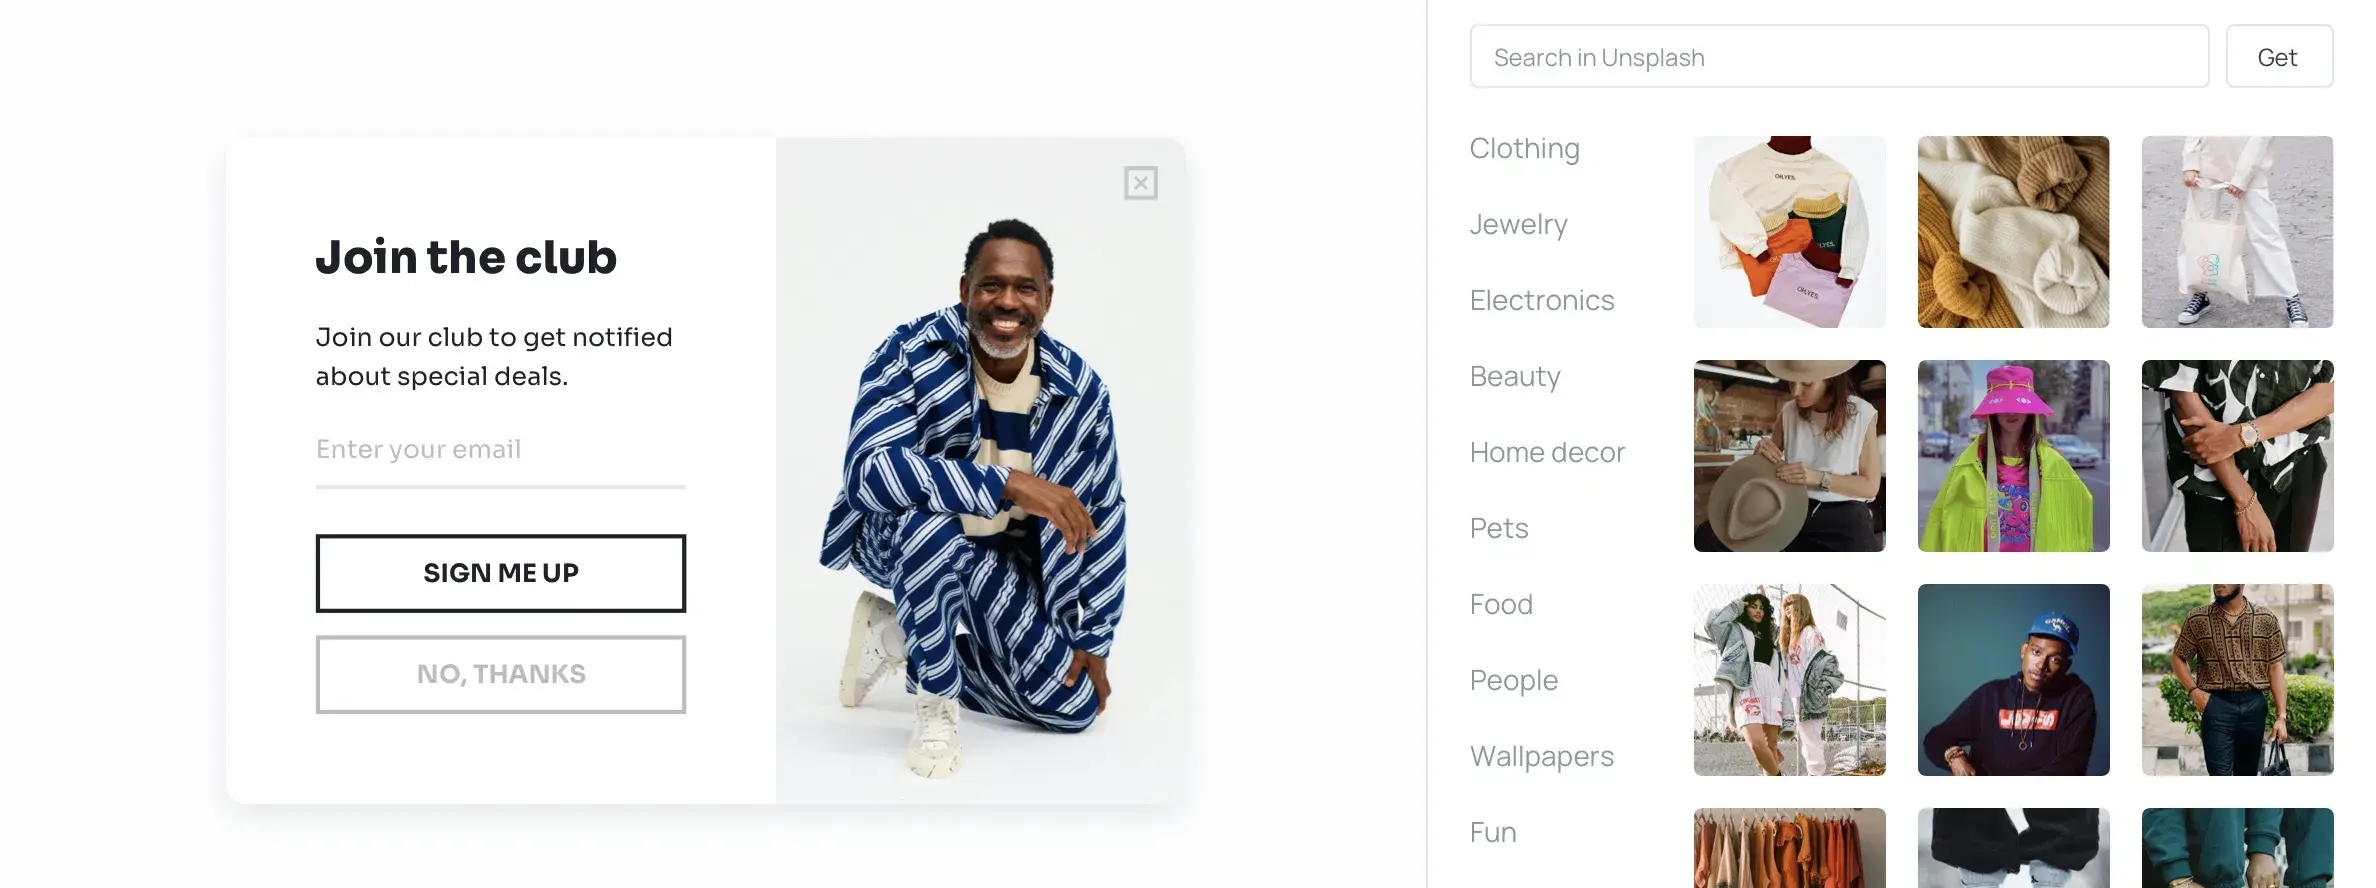Click the NO, THANKS button

pyautogui.click(x=501, y=674)
